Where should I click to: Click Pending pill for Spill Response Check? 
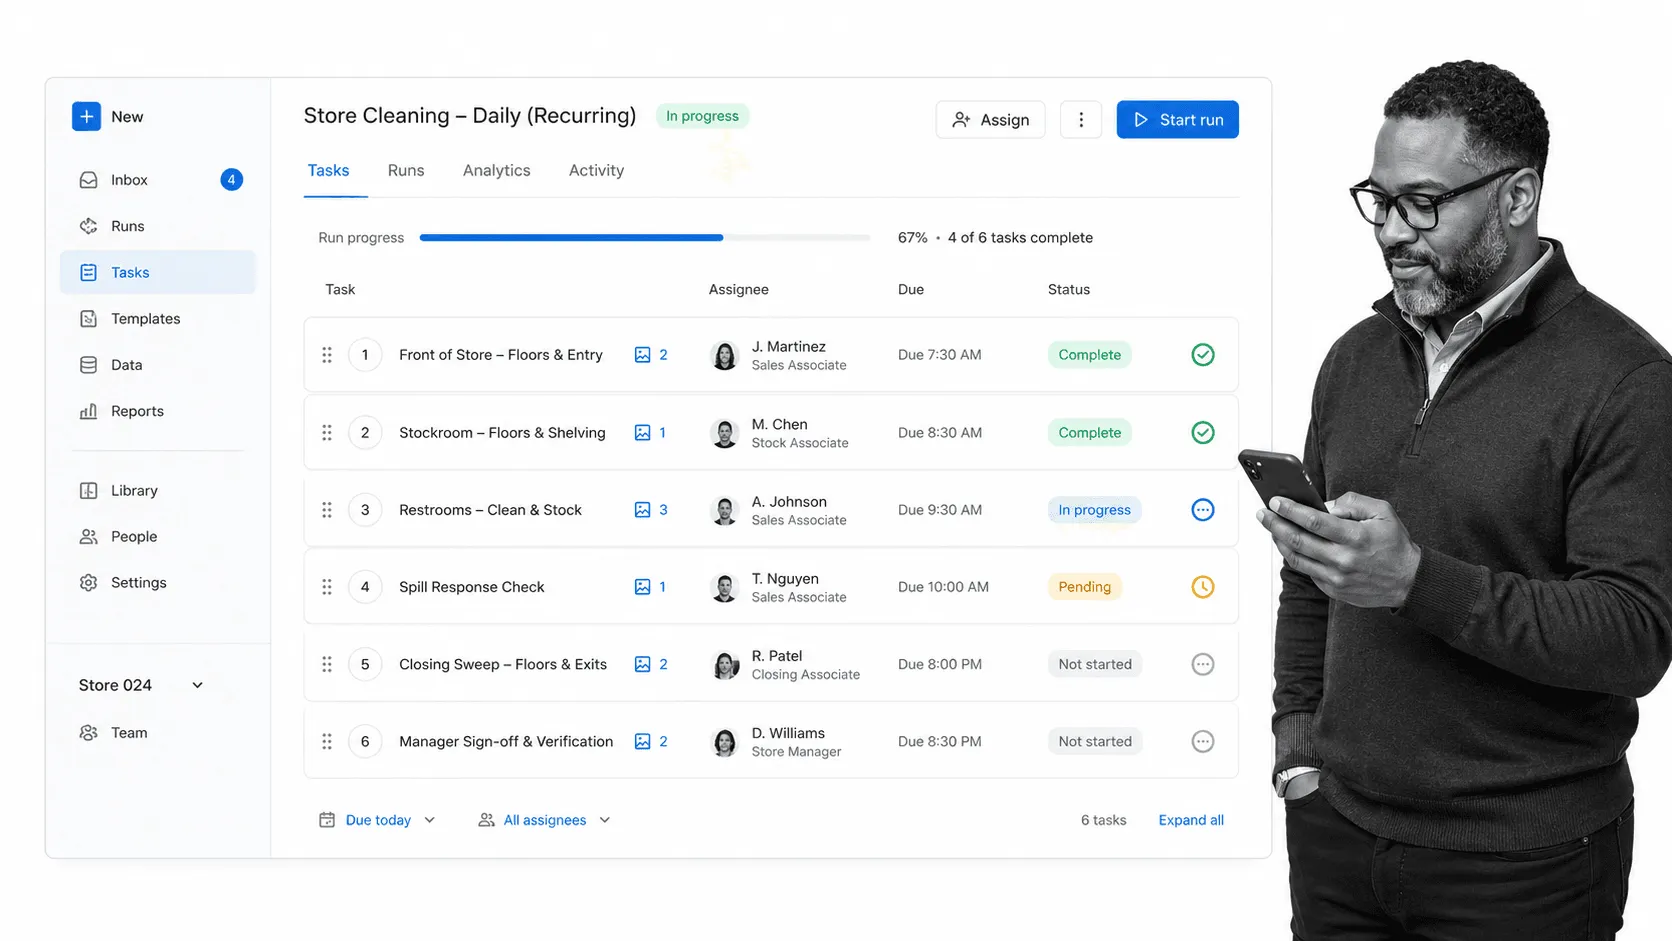tap(1085, 587)
